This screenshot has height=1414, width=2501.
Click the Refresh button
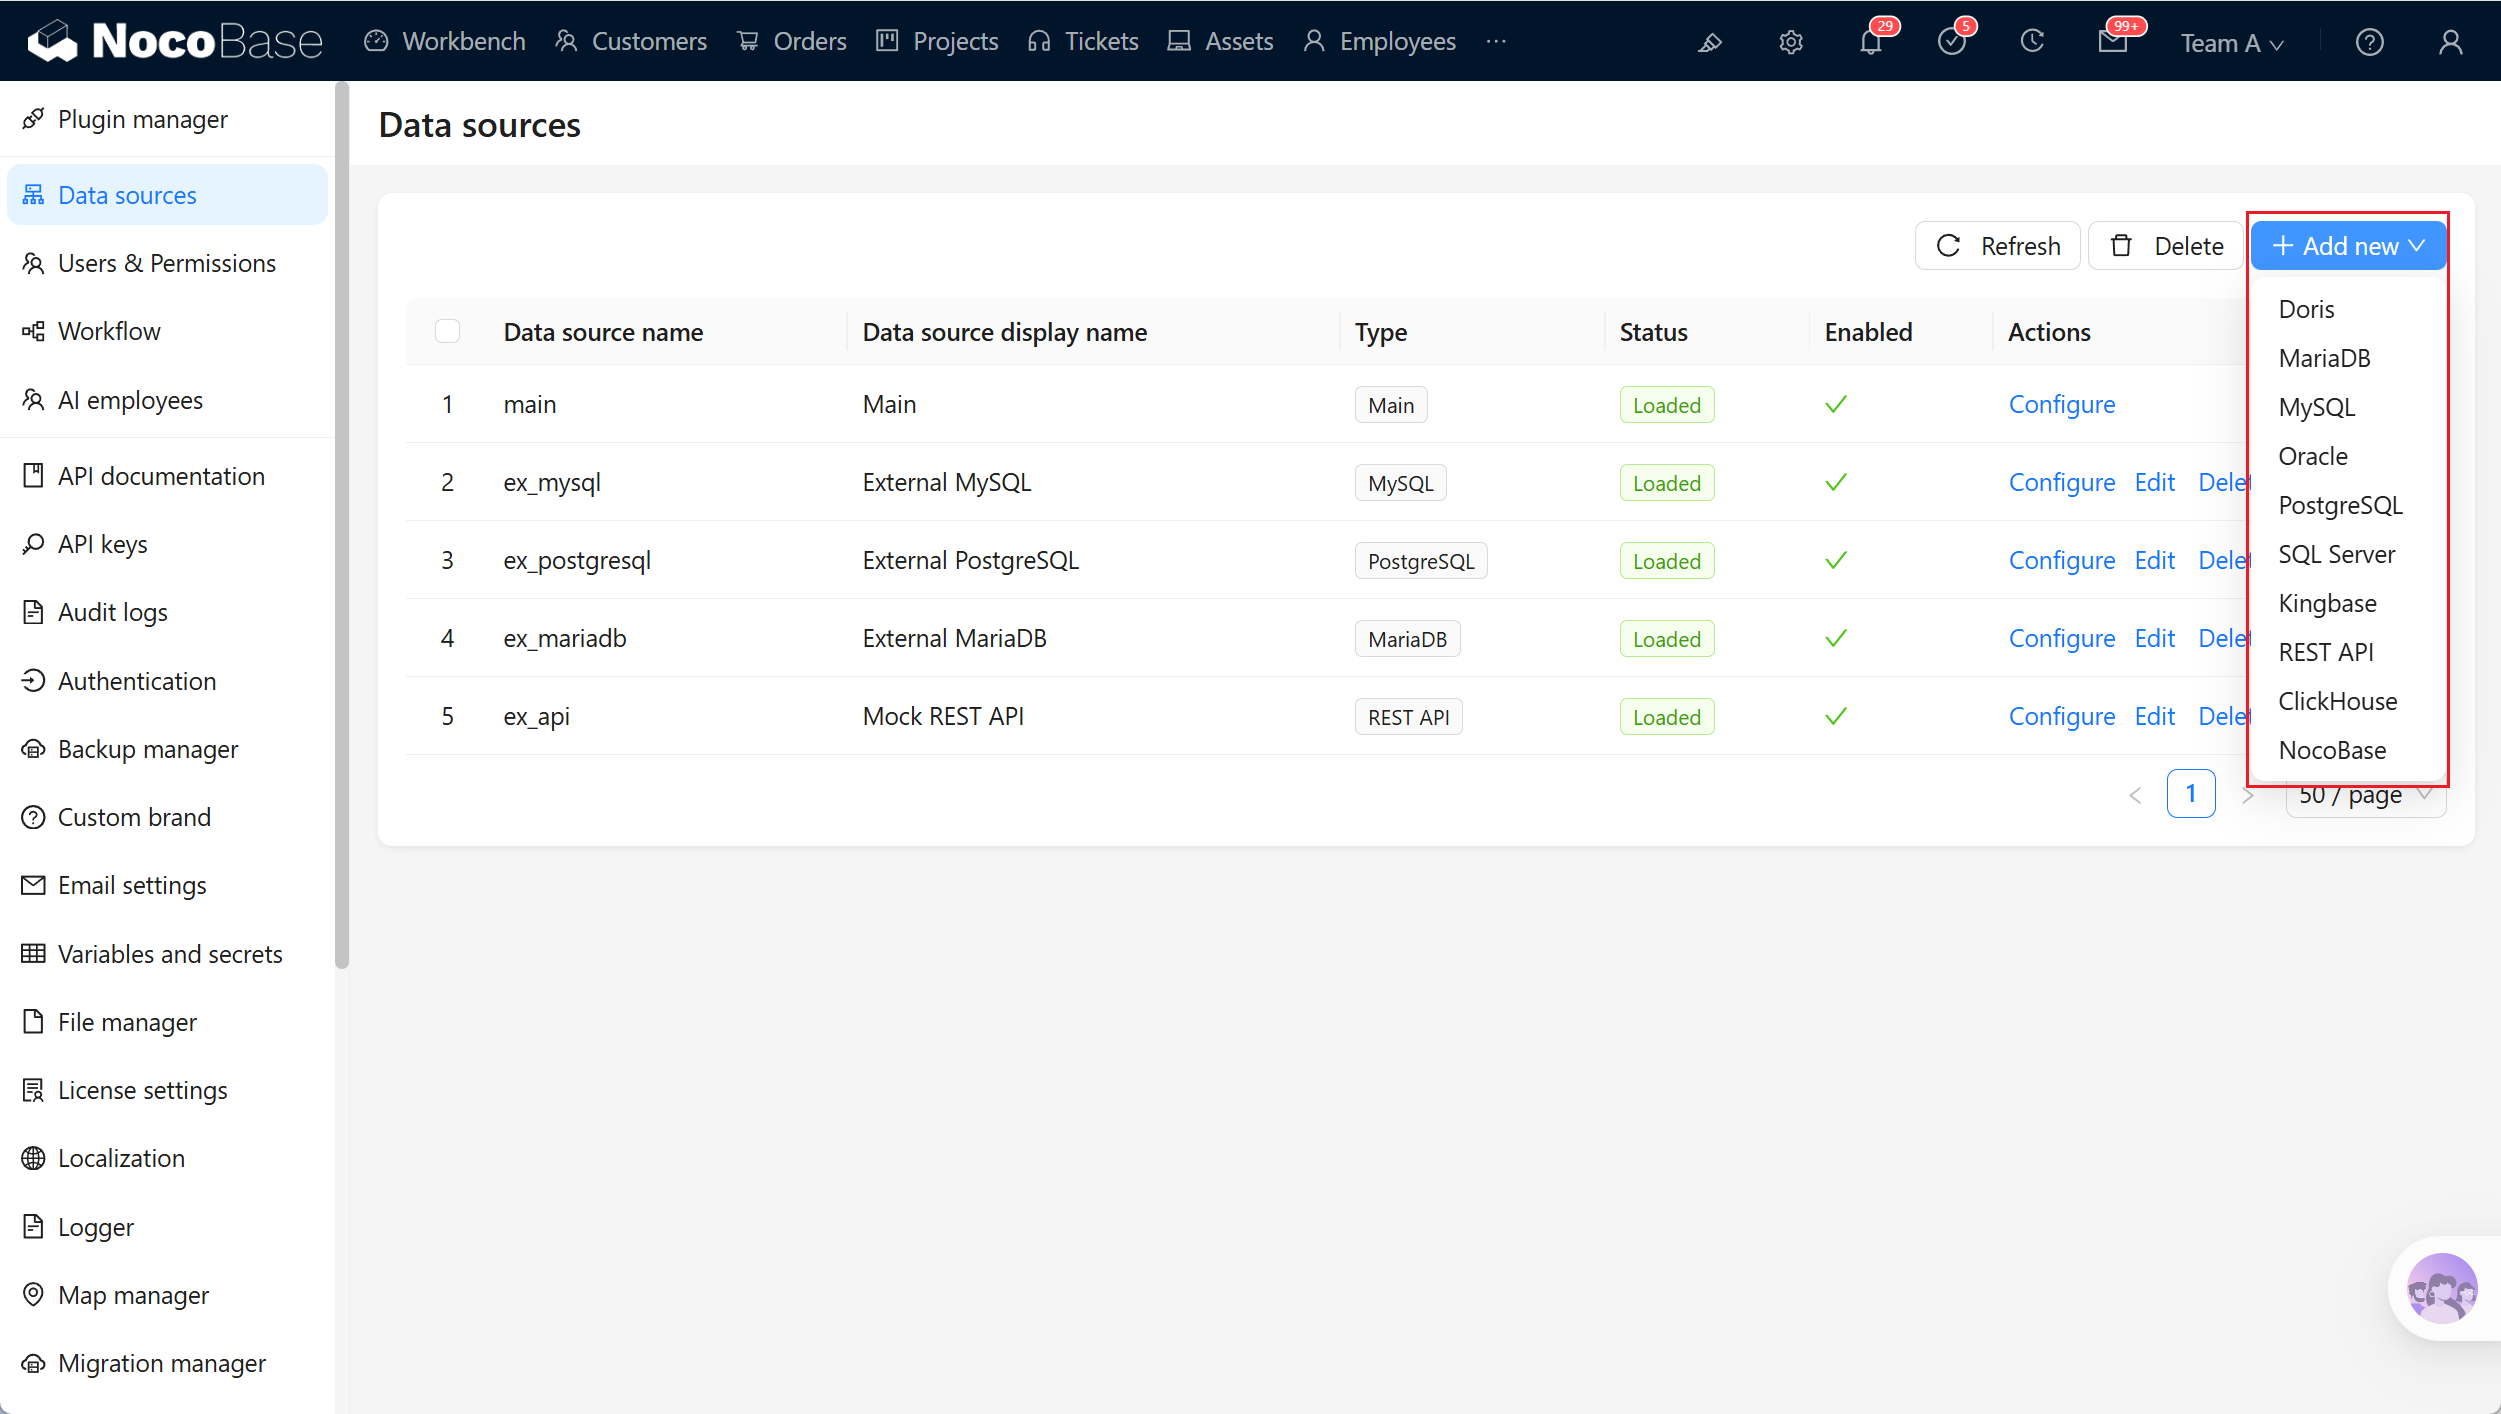click(1998, 246)
